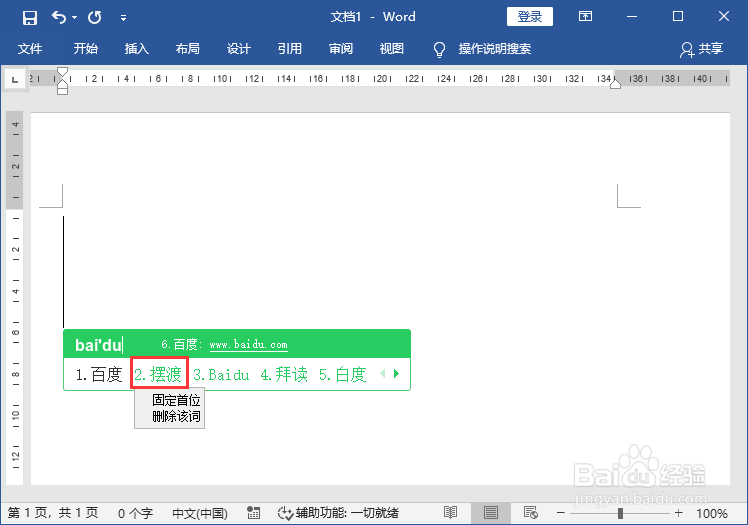The height and width of the screenshot is (525, 748).
Task: Go to the next candidate page arrow
Action: tap(396, 374)
